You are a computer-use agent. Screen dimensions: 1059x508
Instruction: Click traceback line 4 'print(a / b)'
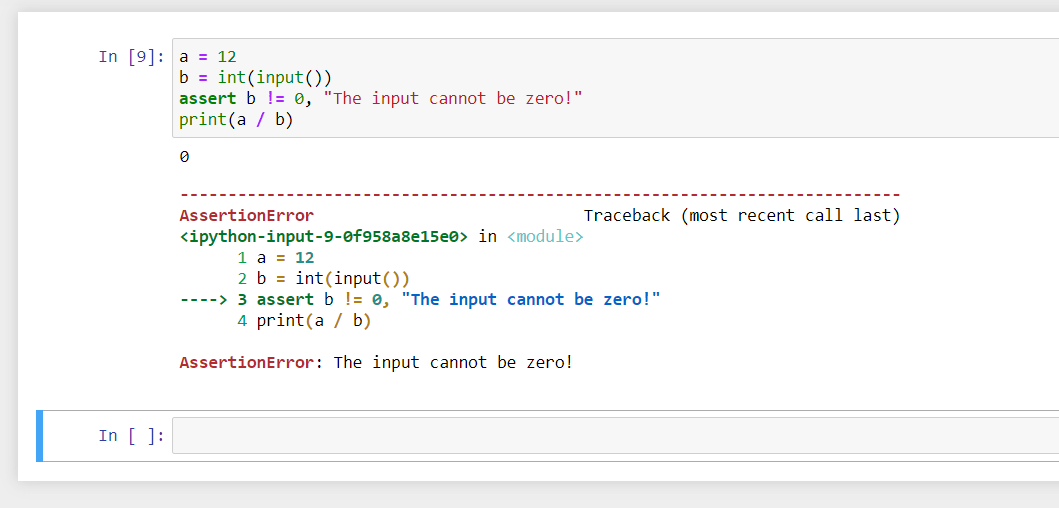(x=304, y=321)
